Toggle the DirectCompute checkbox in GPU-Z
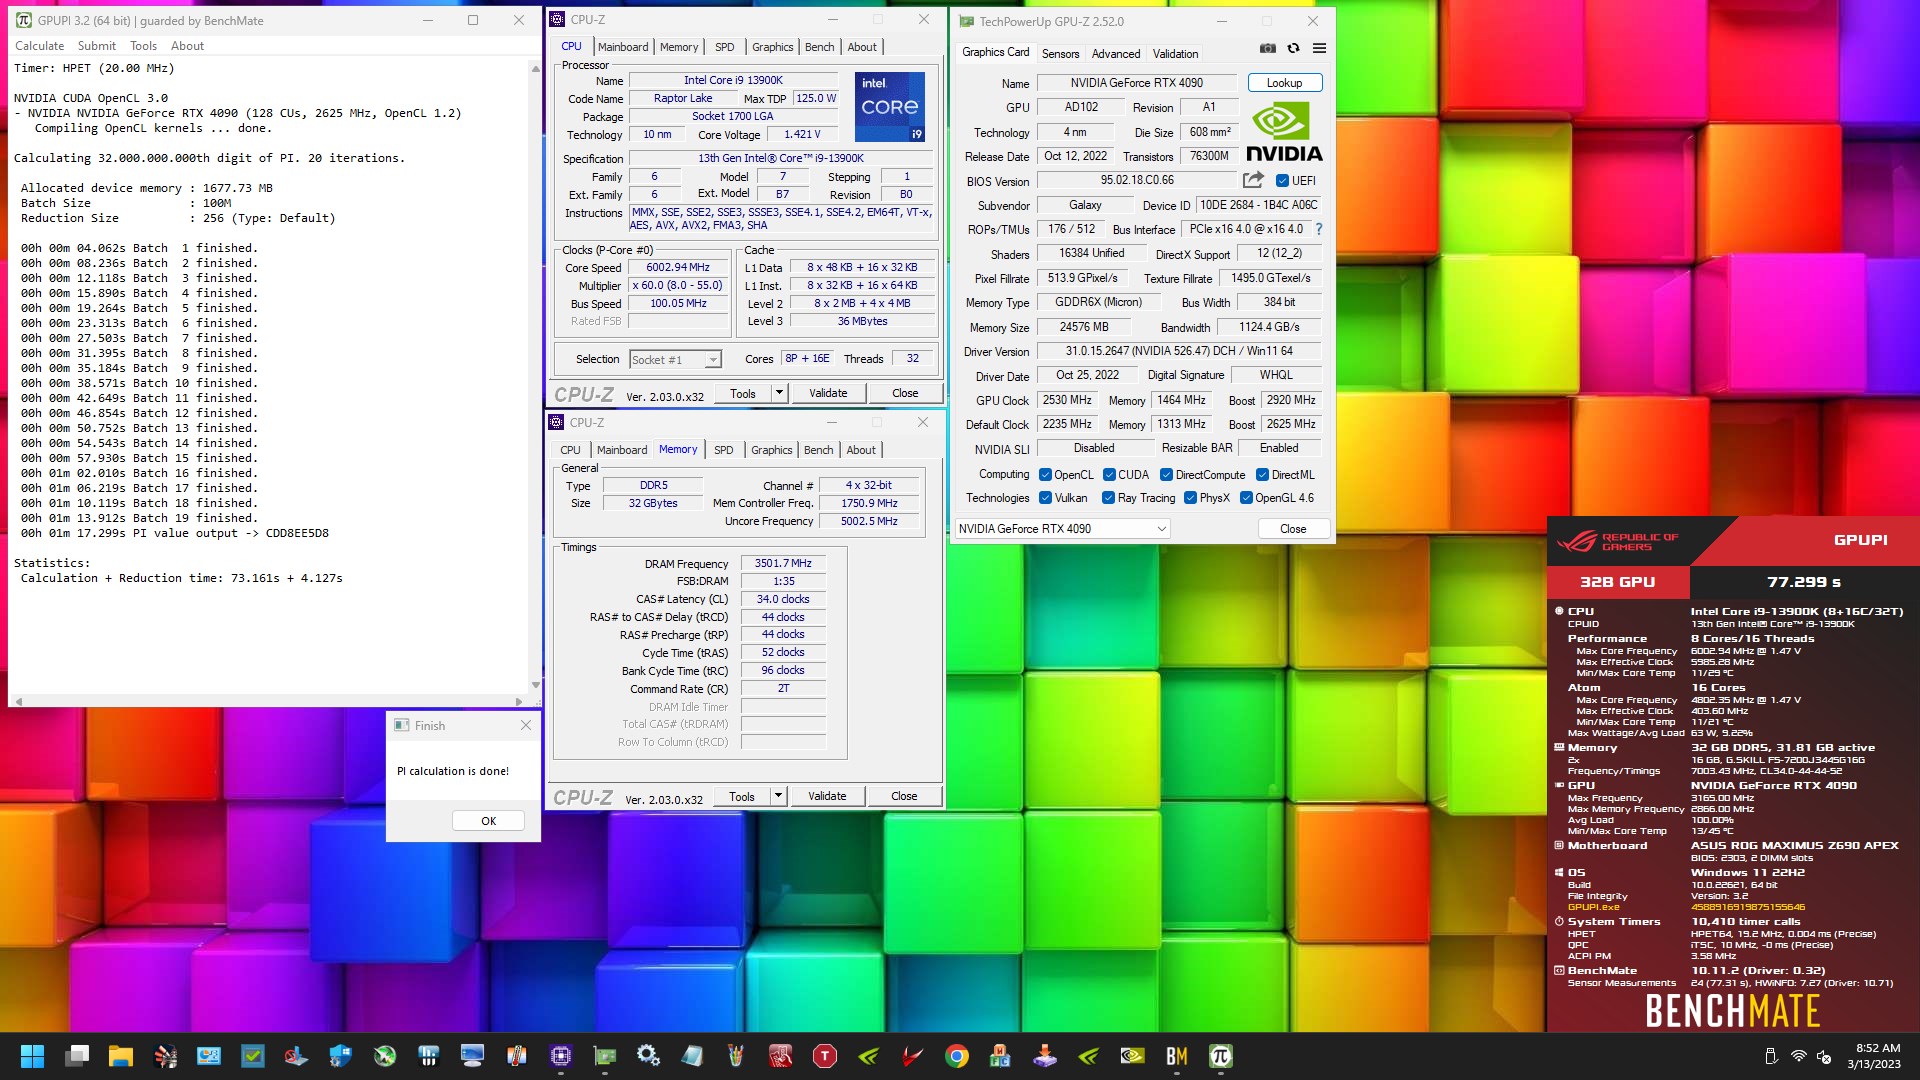The height and width of the screenshot is (1080, 1920). [1166, 475]
